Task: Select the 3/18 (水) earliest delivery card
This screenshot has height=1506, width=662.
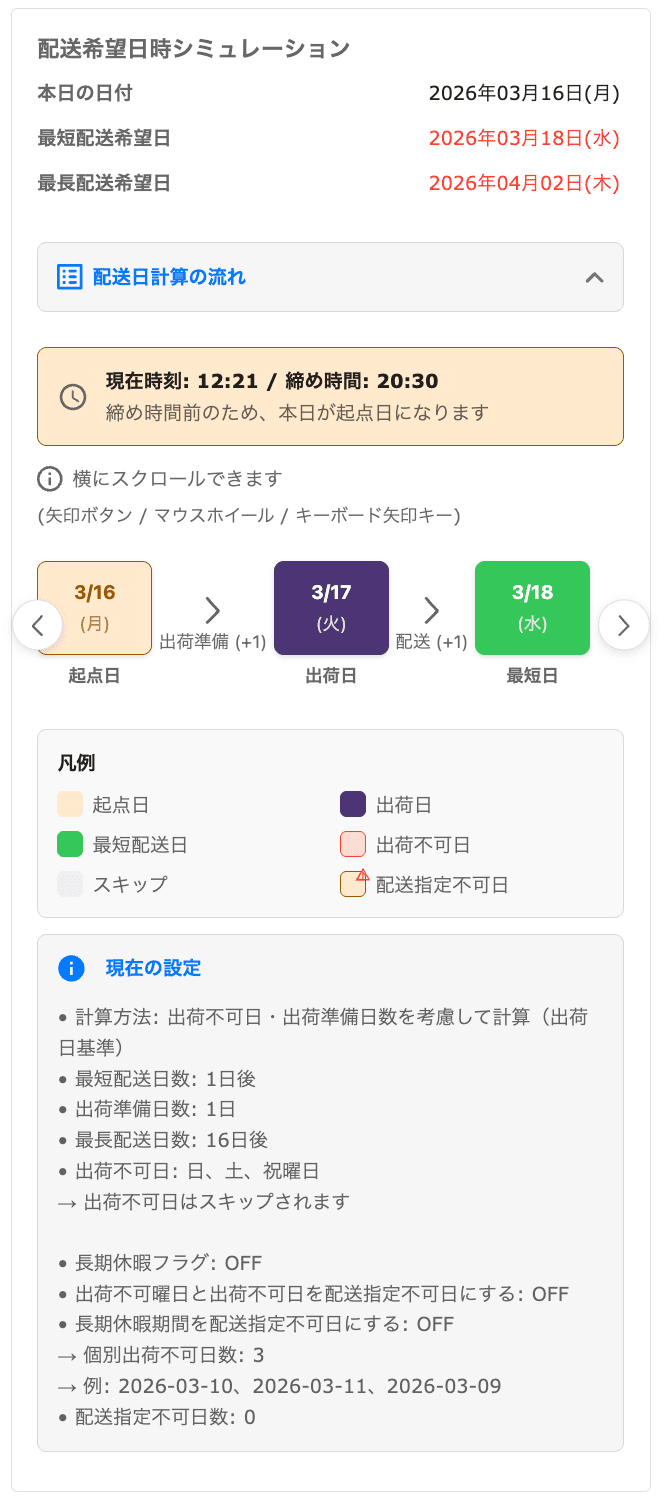Action: pyautogui.click(x=532, y=608)
